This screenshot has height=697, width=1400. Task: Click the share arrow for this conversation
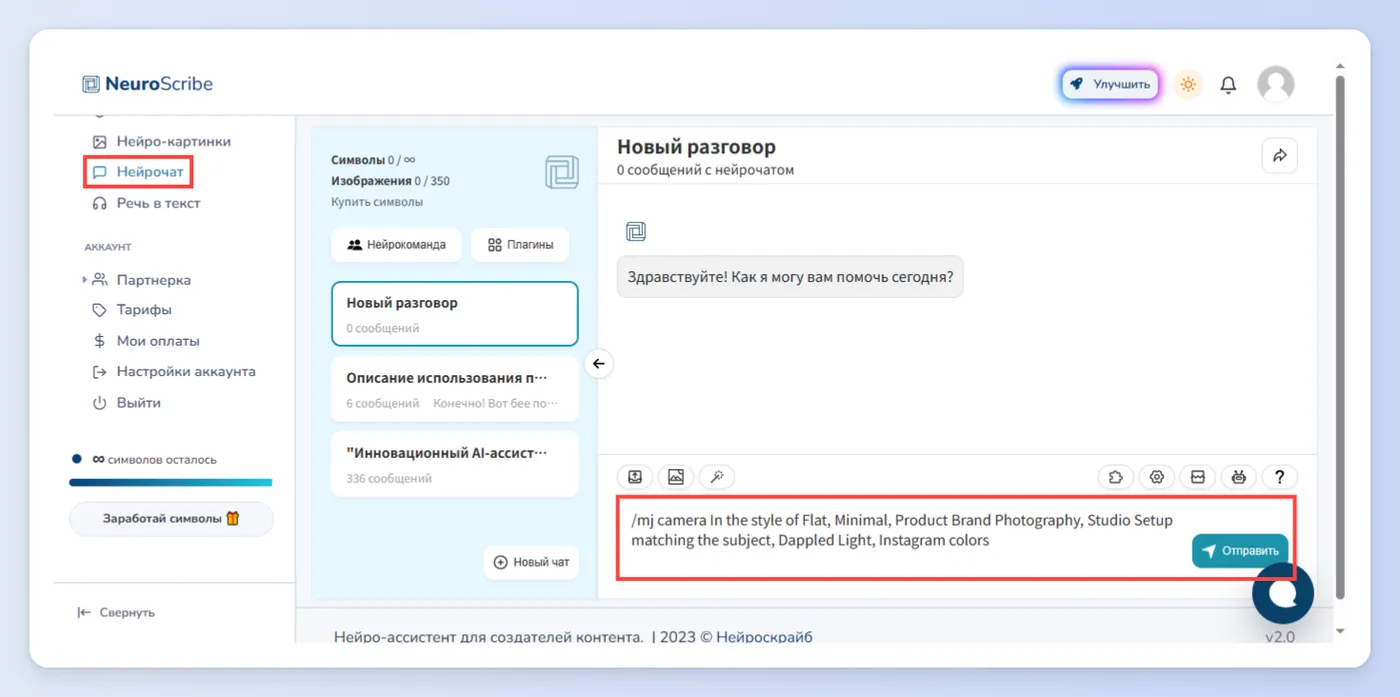[1279, 155]
